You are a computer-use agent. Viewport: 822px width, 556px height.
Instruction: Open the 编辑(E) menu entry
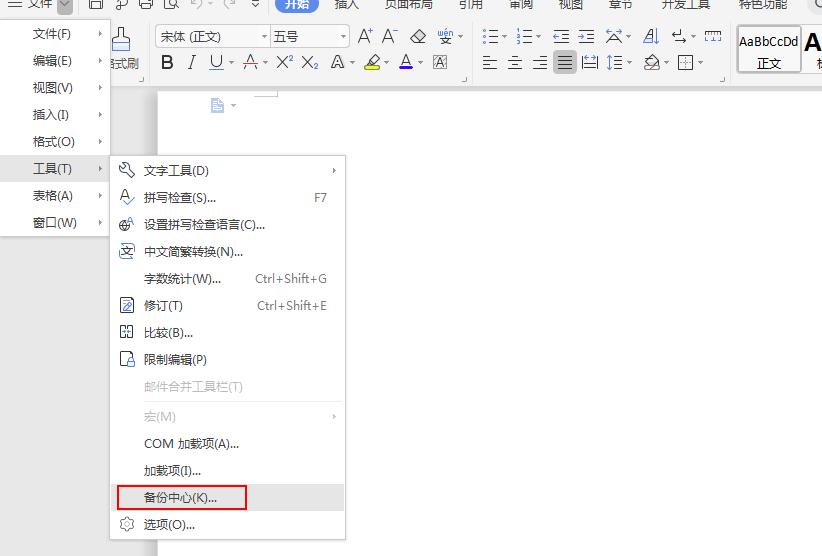click(x=55, y=61)
